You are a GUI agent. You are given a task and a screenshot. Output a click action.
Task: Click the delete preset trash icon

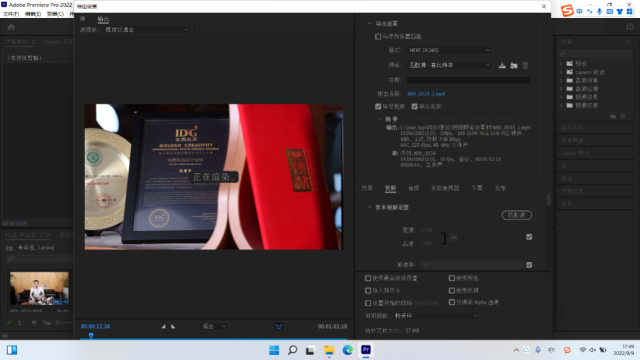[525, 65]
